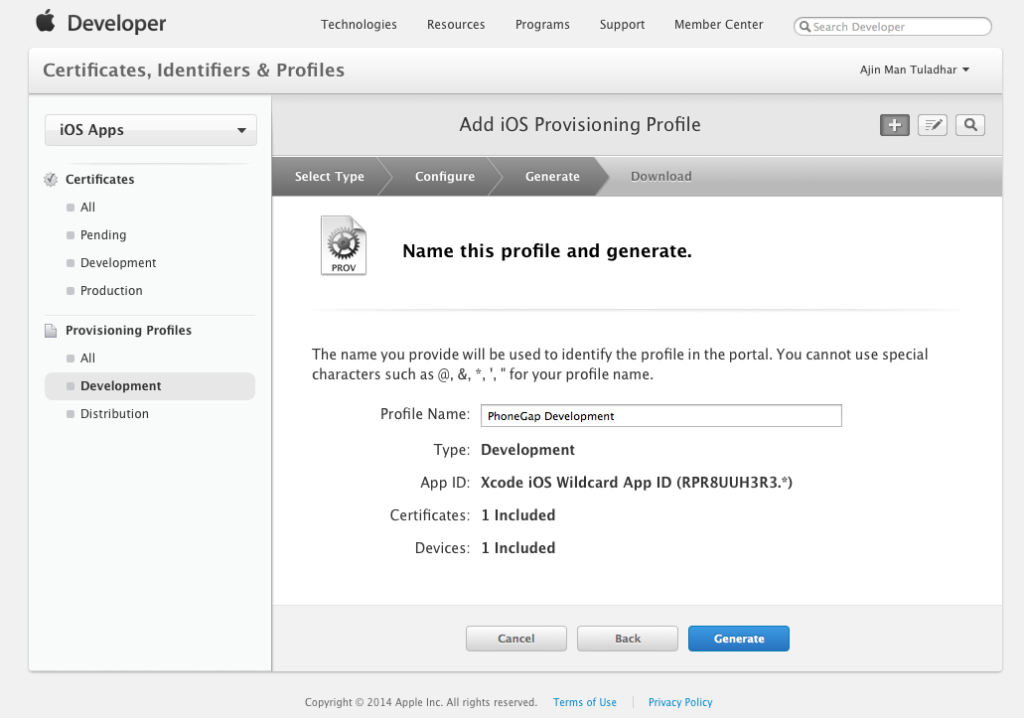The height and width of the screenshot is (718, 1024).
Task: Click the Xcode iOS Wildcard App ID text
Action: click(x=637, y=483)
